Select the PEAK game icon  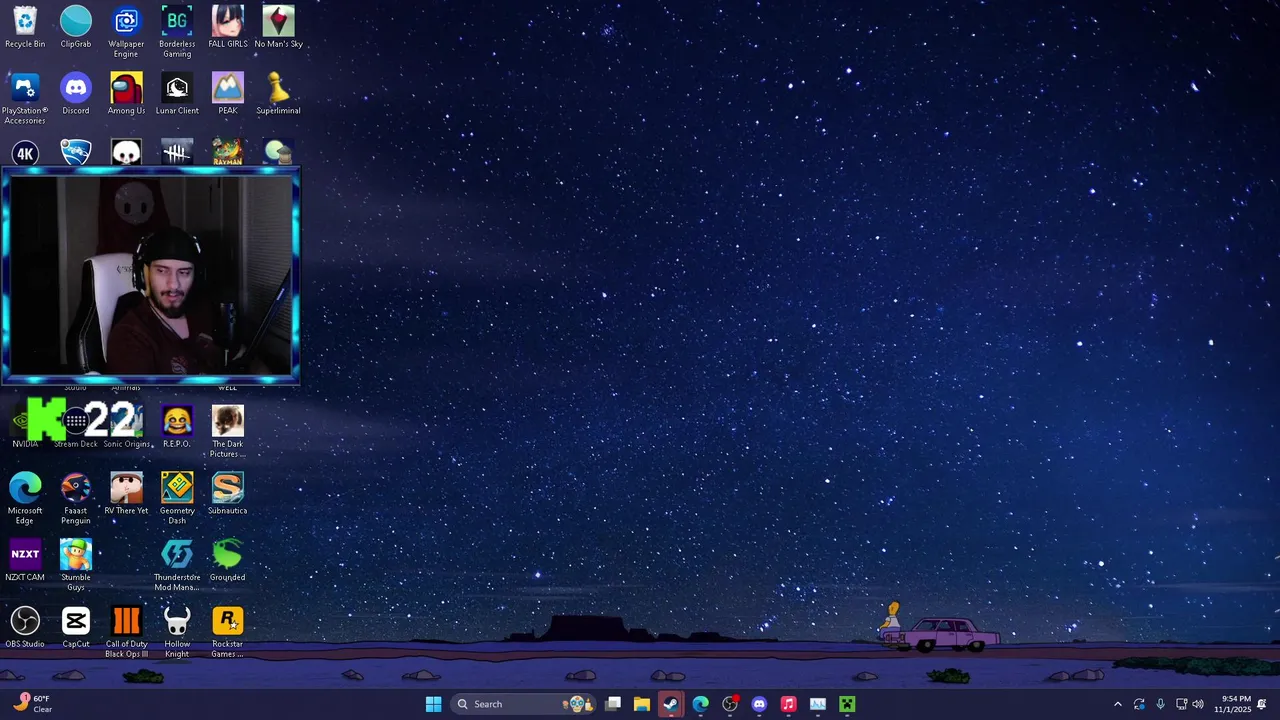pyautogui.click(x=228, y=94)
